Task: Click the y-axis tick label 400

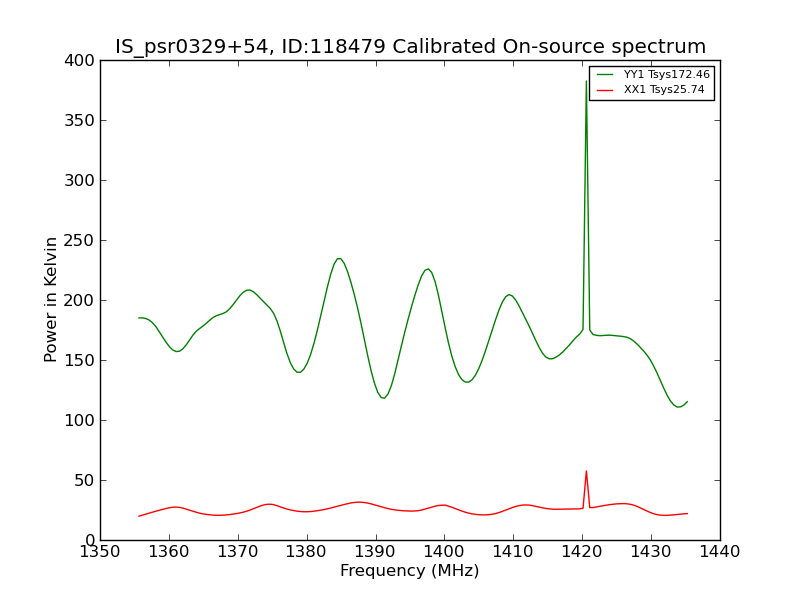Action: click(79, 61)
